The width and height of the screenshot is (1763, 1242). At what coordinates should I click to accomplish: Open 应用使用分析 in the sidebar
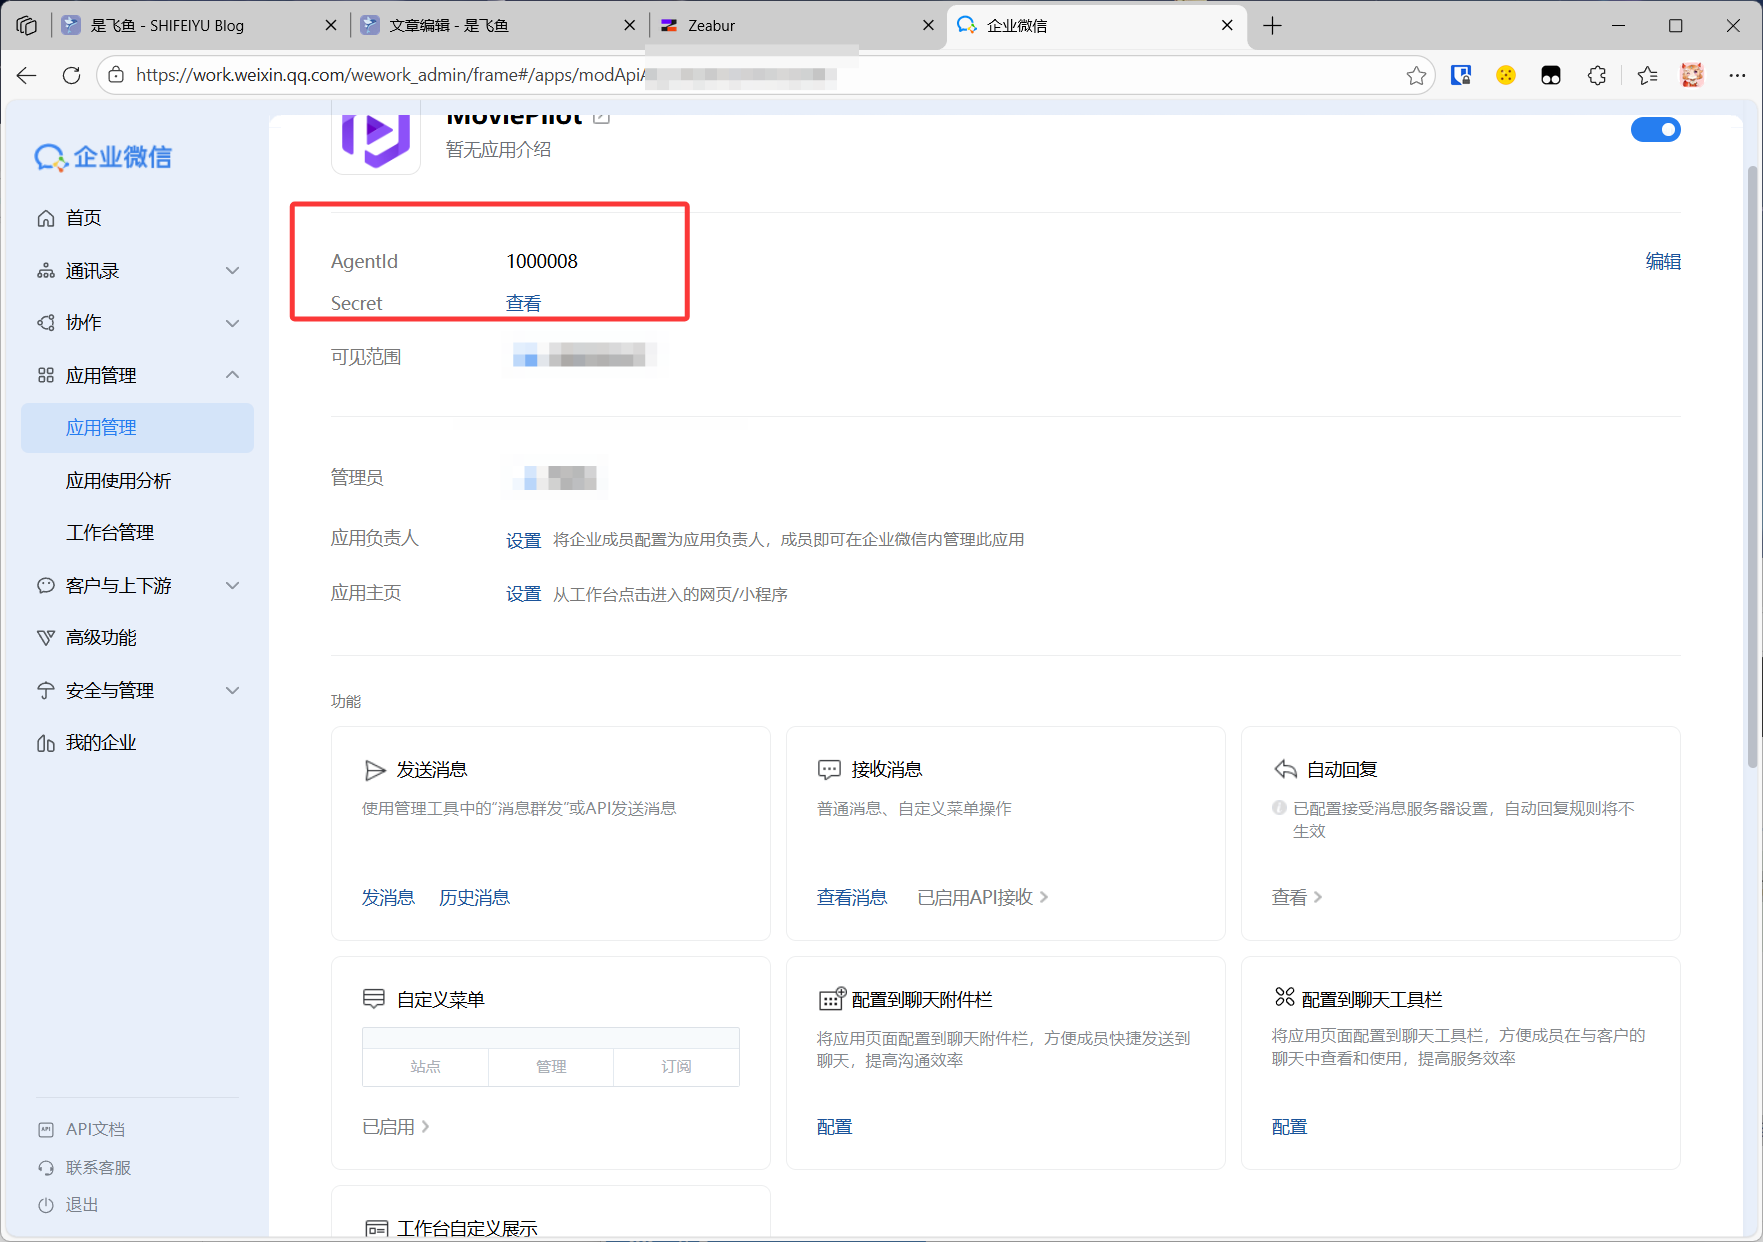pyautogui.click(x=118, y=481)
